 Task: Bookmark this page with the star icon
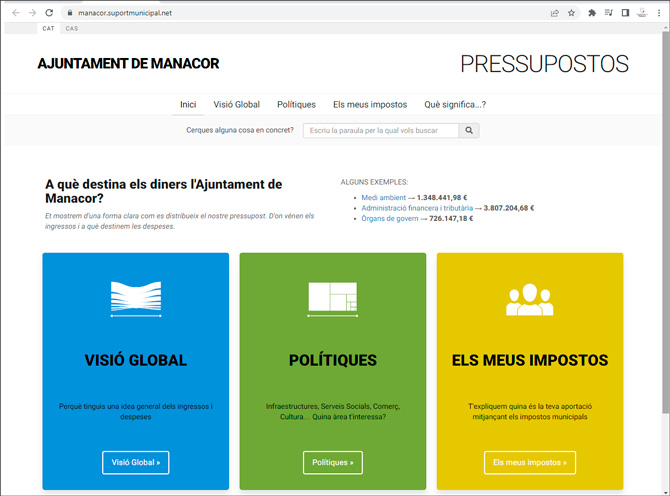571,13
